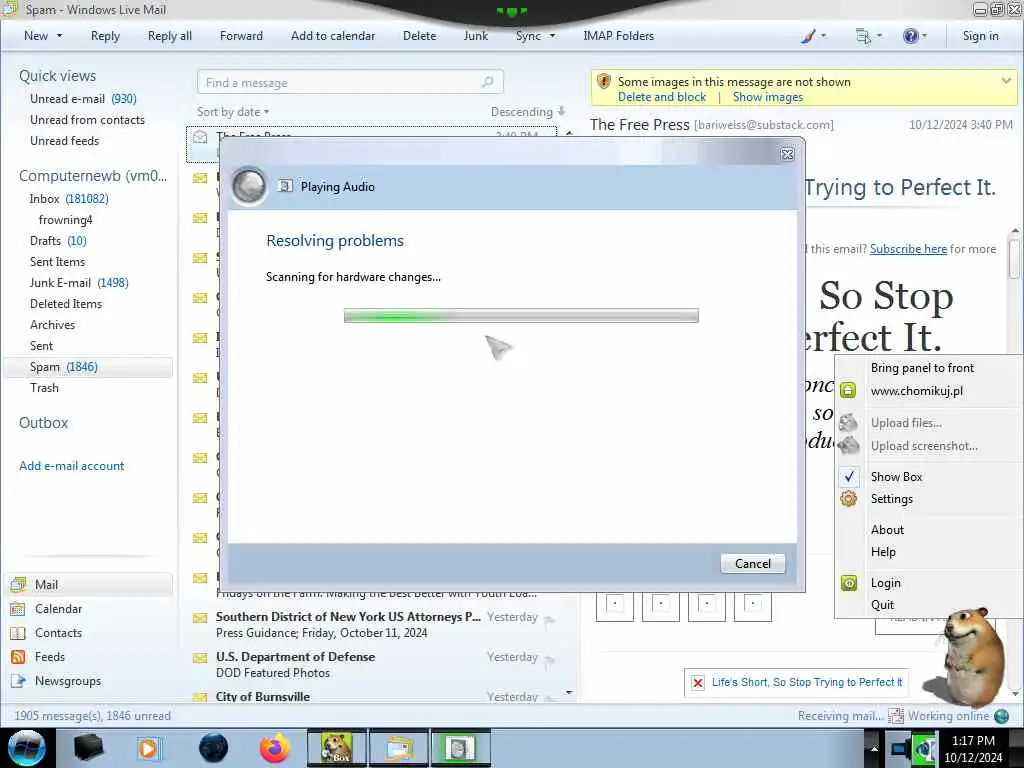The image size is (1024, 768).
Task: Click the Reply toolbar button
Action: pyautogui.click(x=105, y=36)
